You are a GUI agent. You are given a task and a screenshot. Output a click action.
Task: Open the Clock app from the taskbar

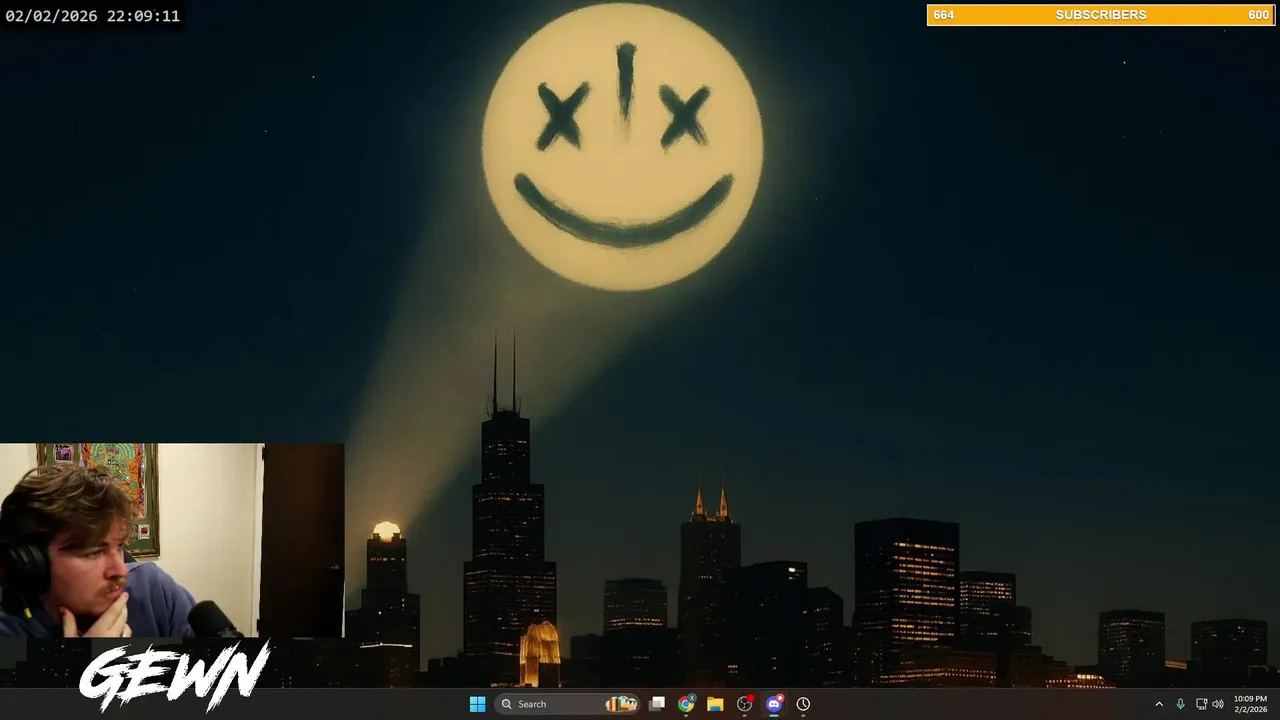coord(803,704)
